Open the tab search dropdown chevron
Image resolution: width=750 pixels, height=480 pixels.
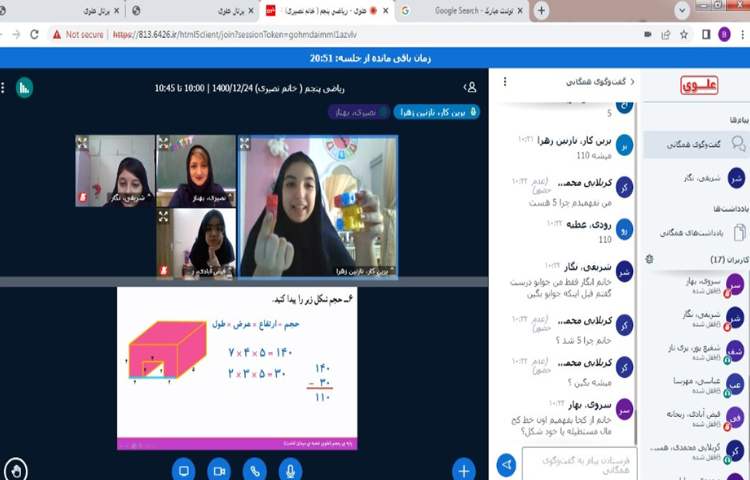click(x=682, y=11)
